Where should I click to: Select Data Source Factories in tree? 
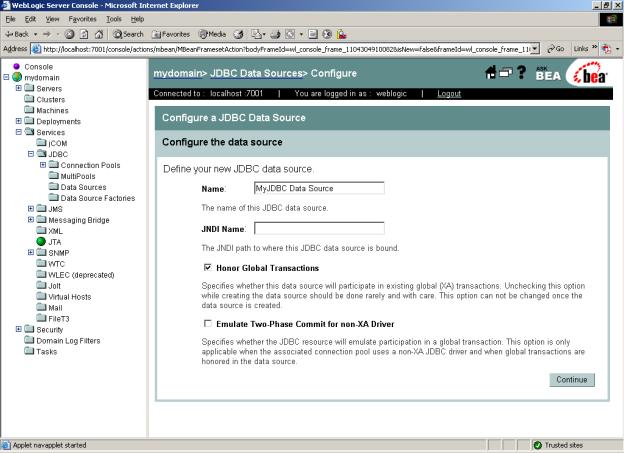(98, 197)
